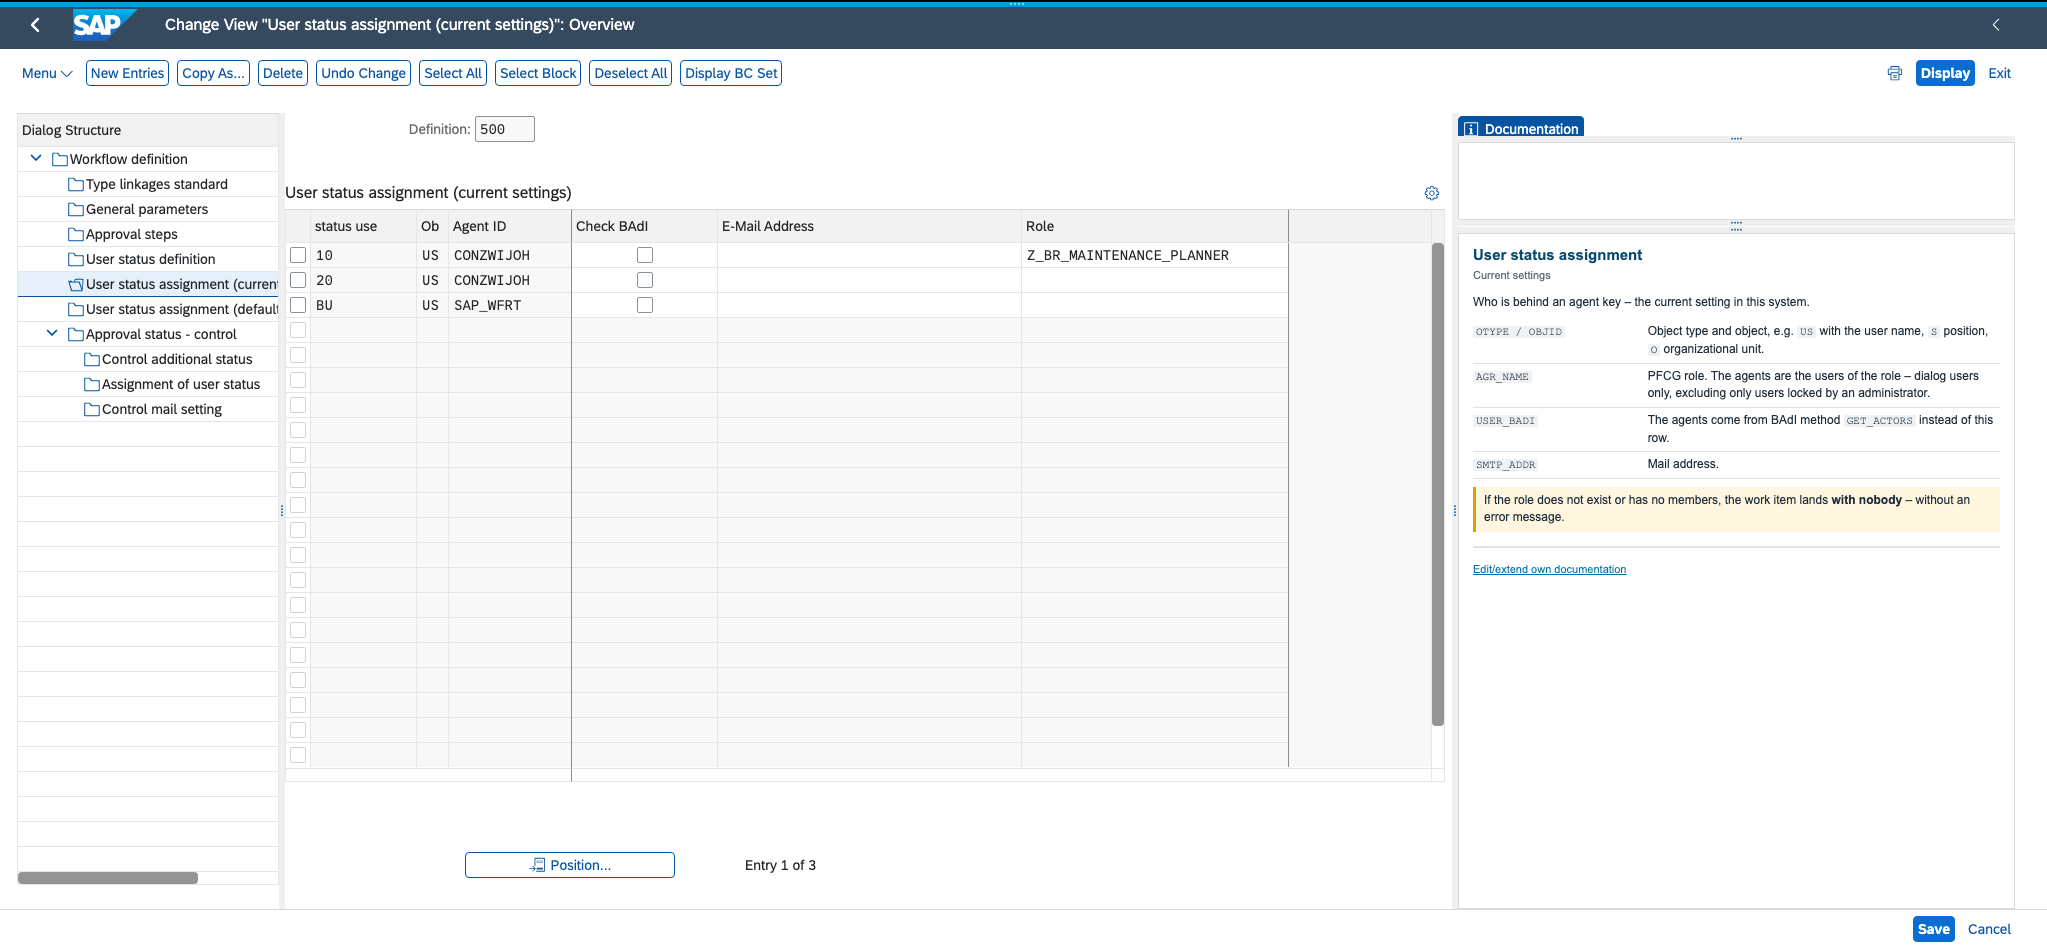Screen dimensions: 2047x948
Task: Click folder icon of General parameters
Action: [x=76, y=209]
